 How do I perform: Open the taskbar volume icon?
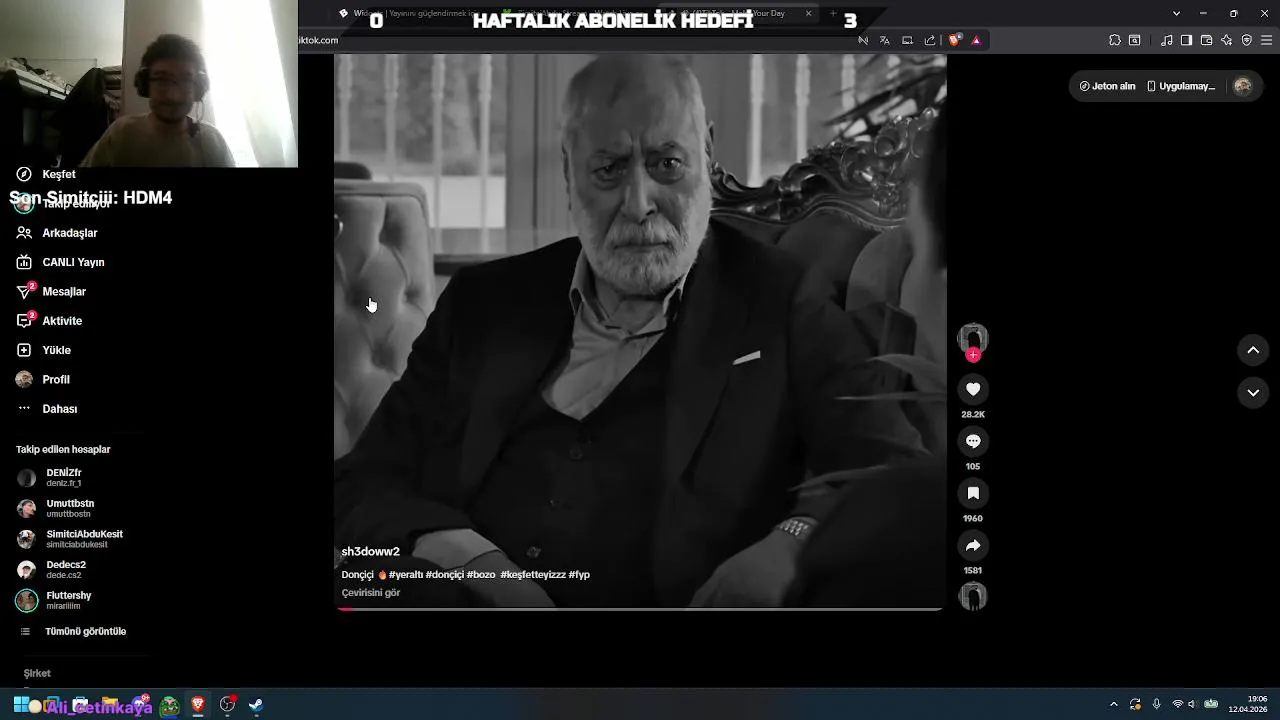click(1191, 705)
